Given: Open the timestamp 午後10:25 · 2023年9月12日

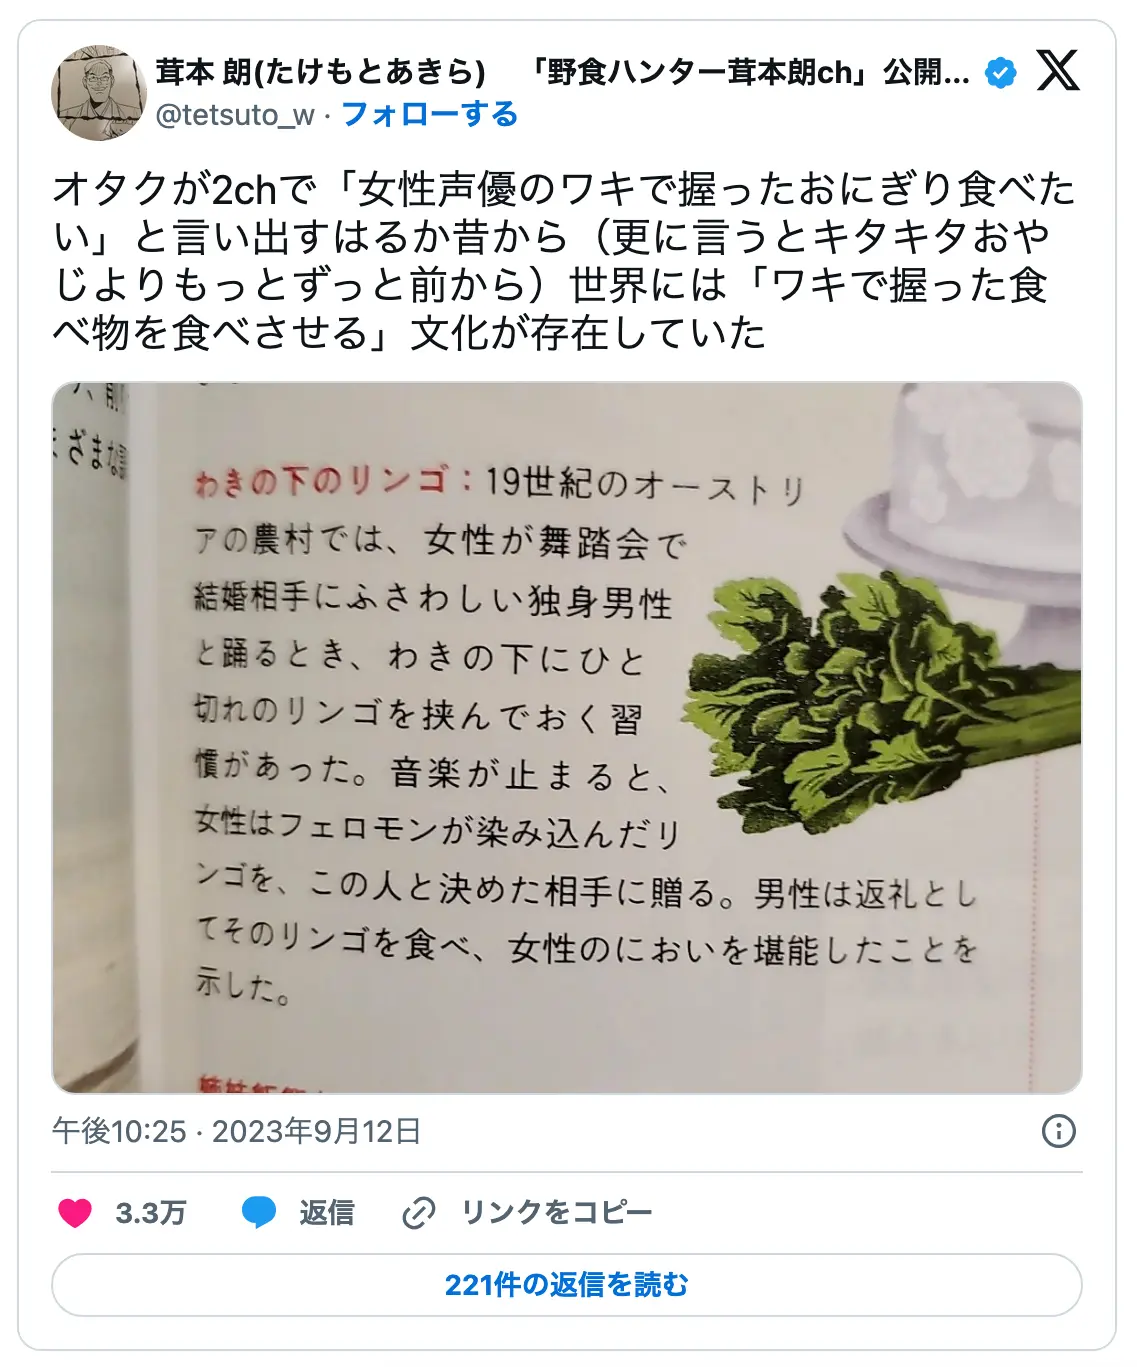Looking at the screenshot, I should 237,1131.
